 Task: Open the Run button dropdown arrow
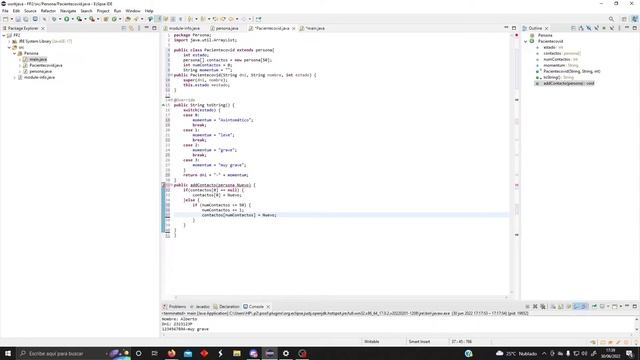pos(72,19)
